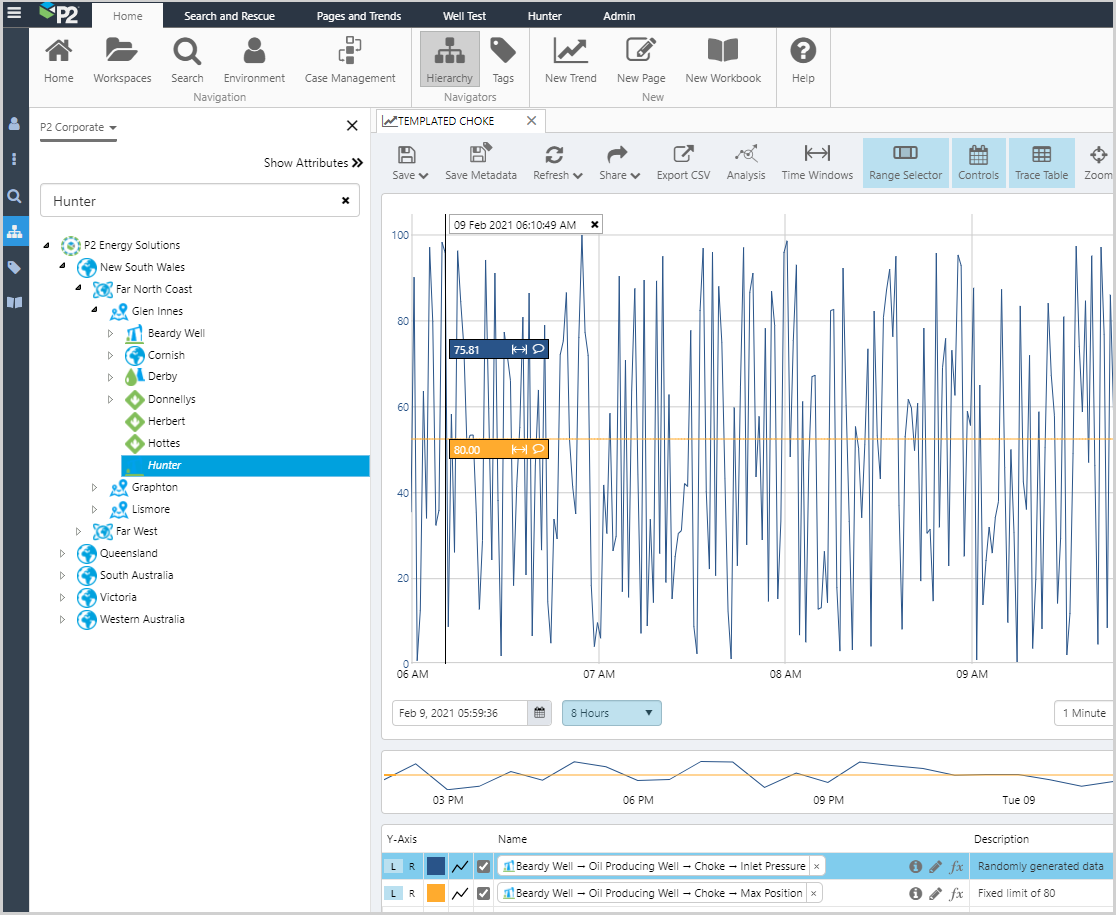
Task: Click the Time Windows icon
Action: pos(817,163)
